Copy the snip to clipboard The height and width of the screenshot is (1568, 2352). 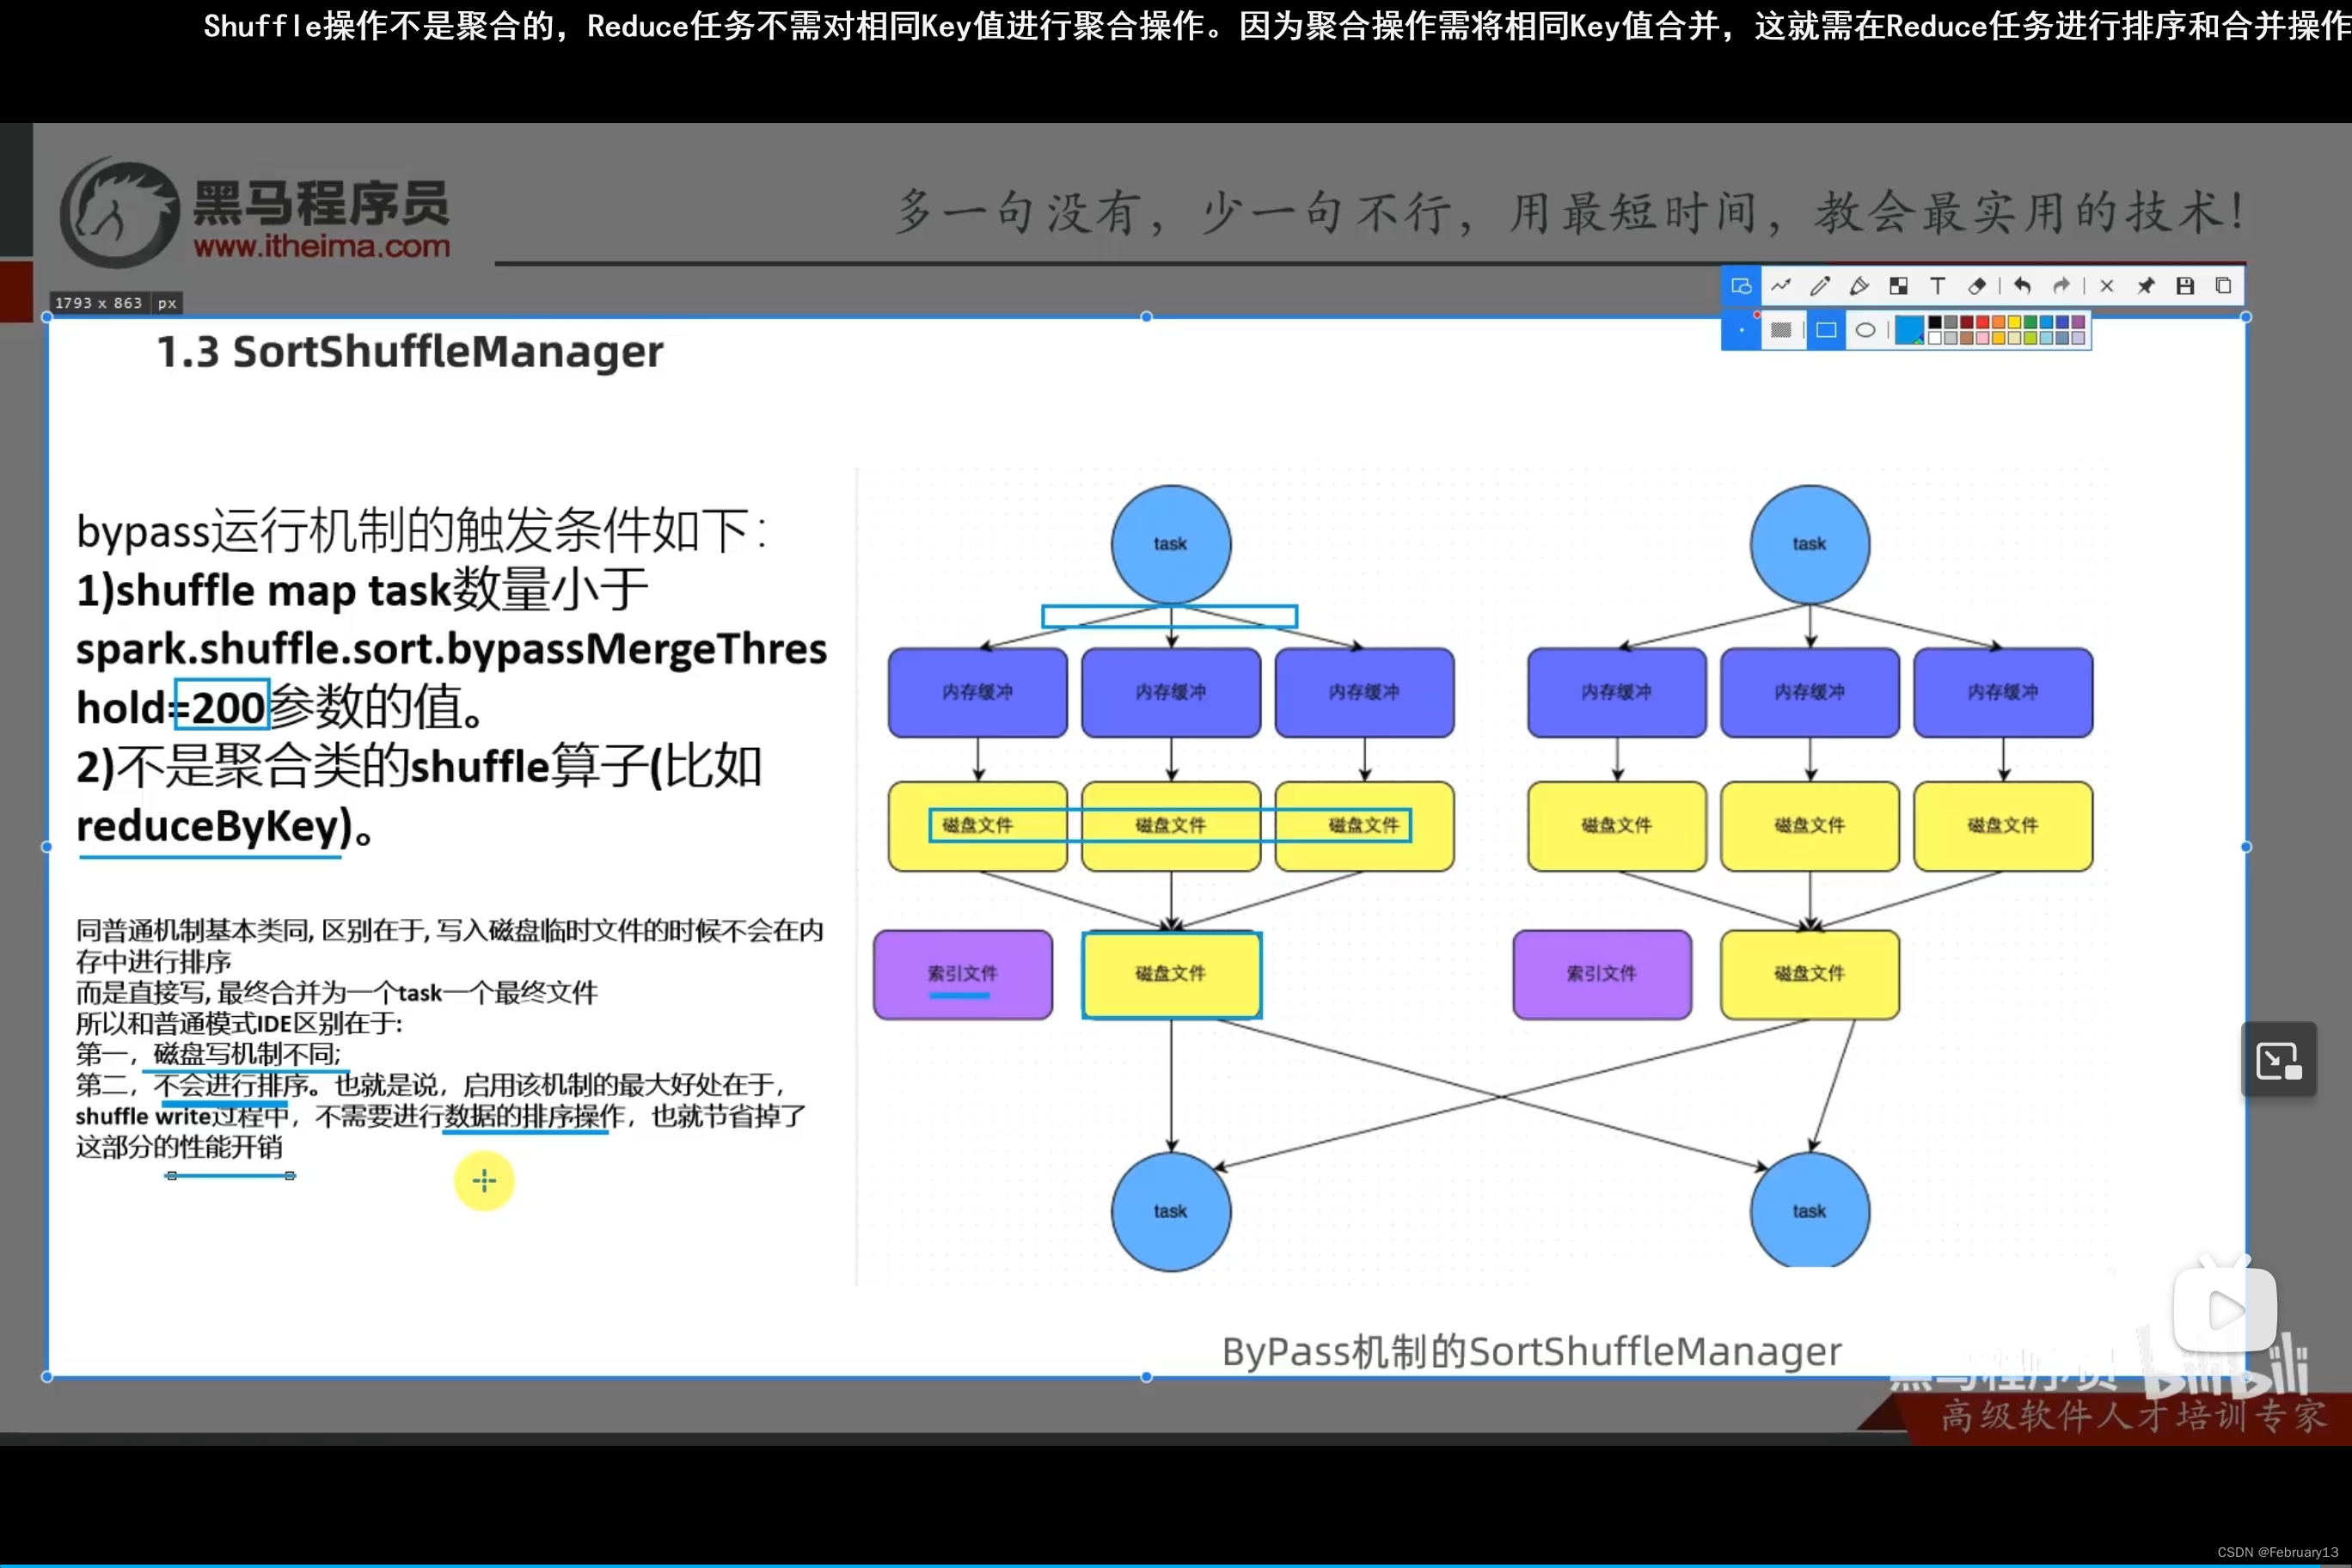2224,286
